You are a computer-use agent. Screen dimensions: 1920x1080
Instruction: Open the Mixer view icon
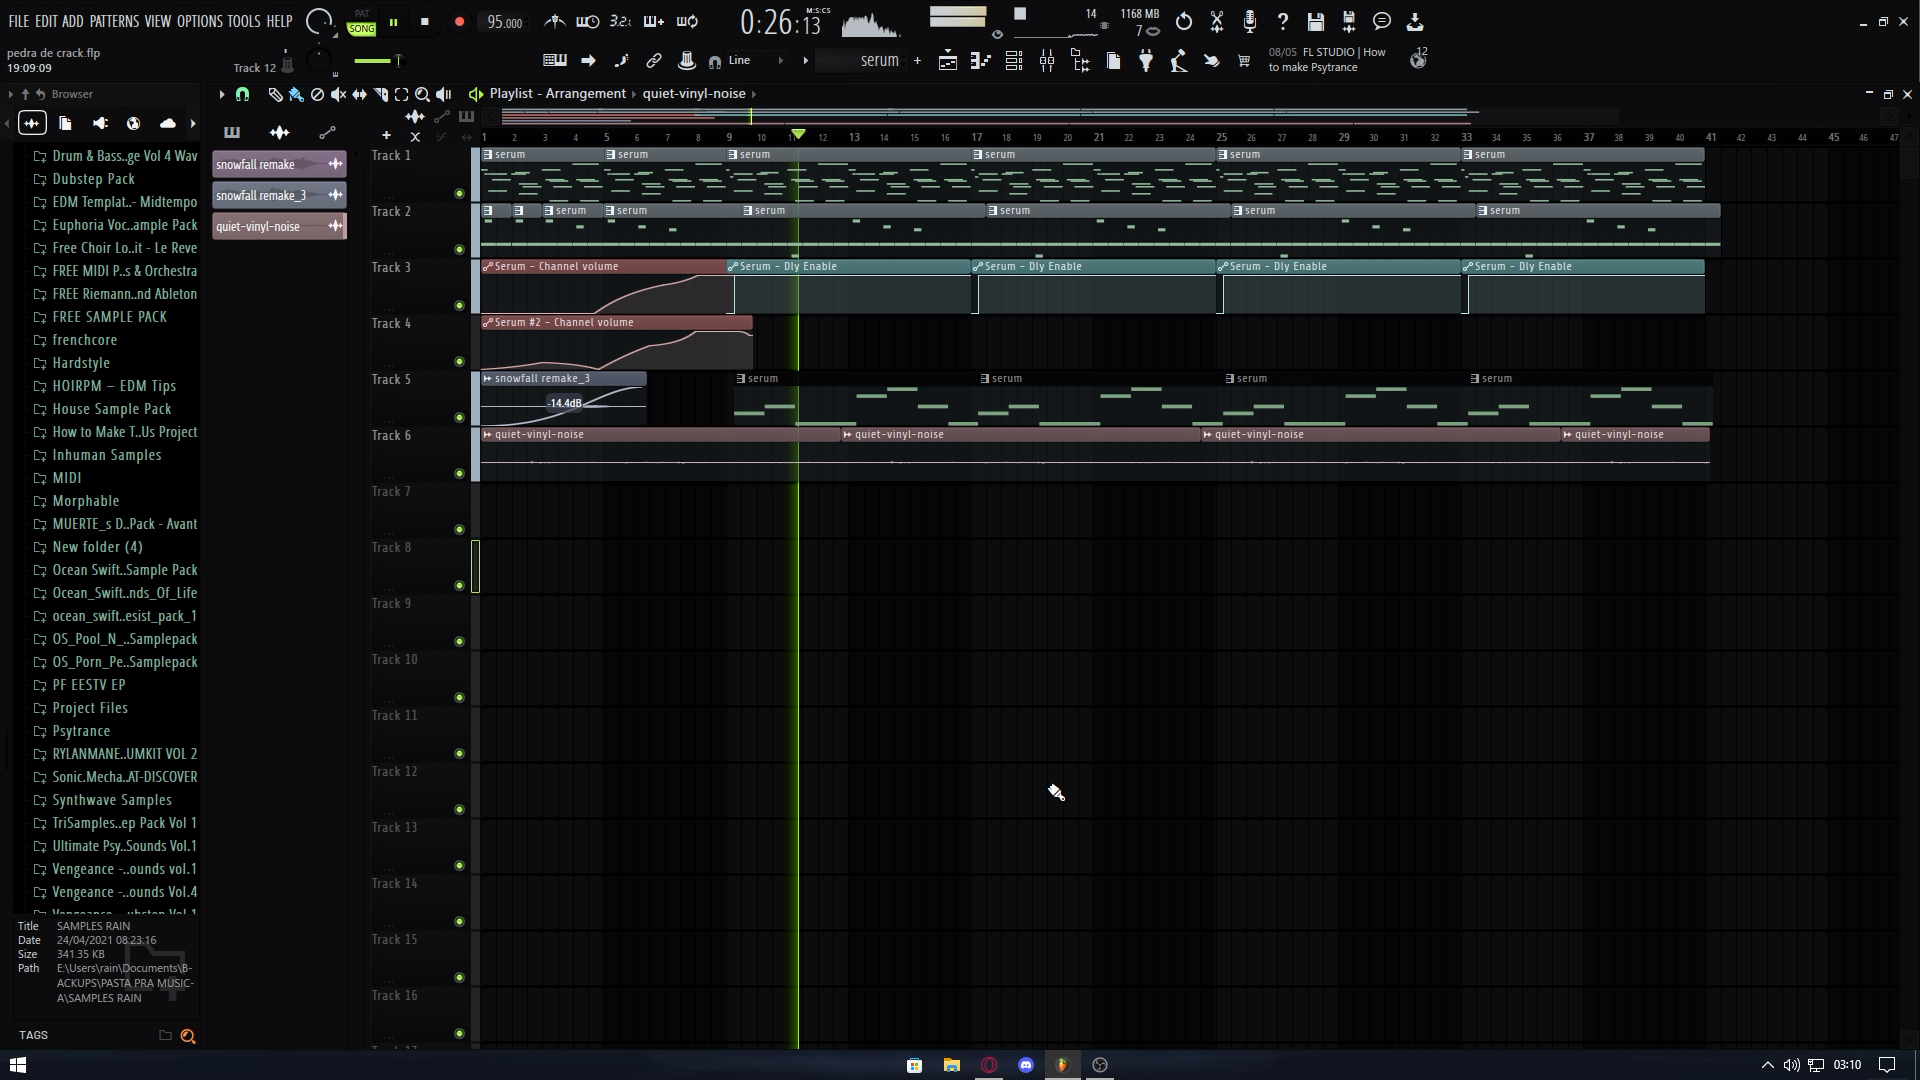click(x=1047, y=61)
